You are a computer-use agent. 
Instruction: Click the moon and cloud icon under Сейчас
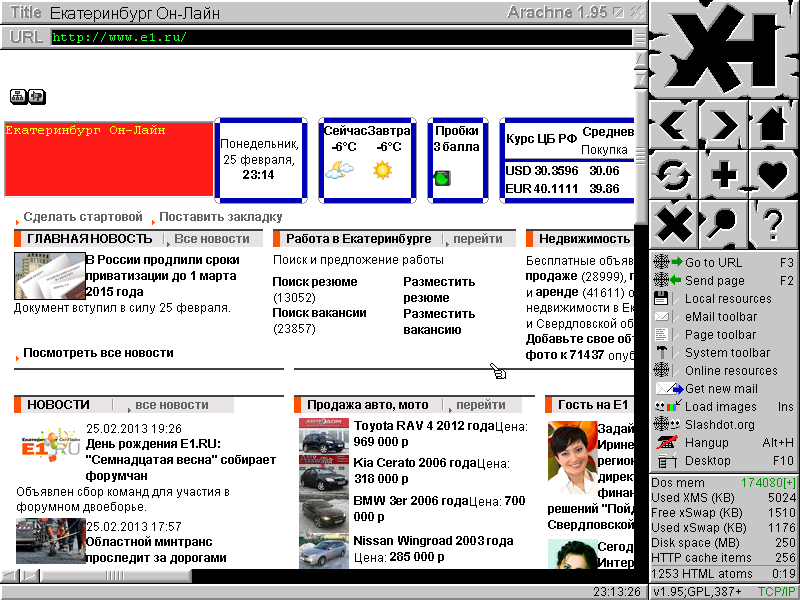[339, 169]
